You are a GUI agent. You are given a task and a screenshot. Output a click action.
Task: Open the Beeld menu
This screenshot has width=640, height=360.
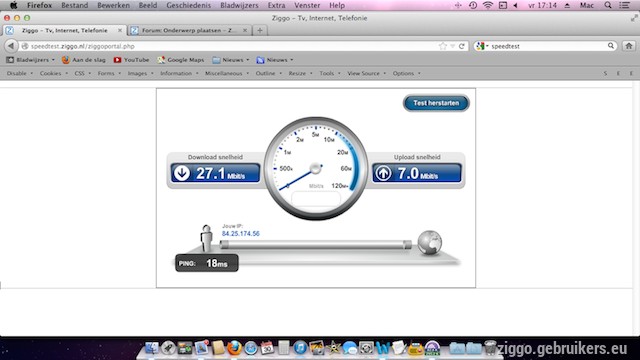(x=148, y=5)
